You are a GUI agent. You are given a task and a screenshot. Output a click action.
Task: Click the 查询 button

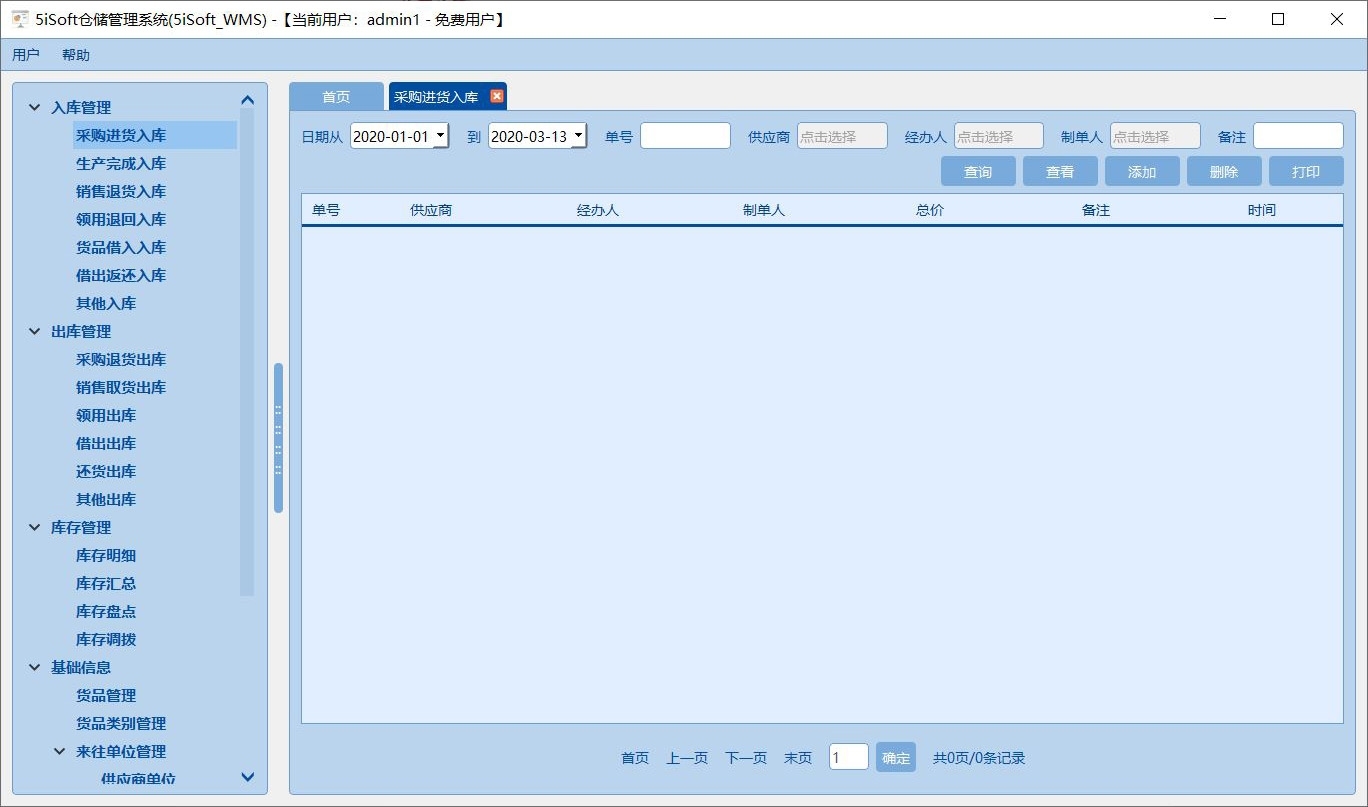pyautogui.click(x=978, y=171)
